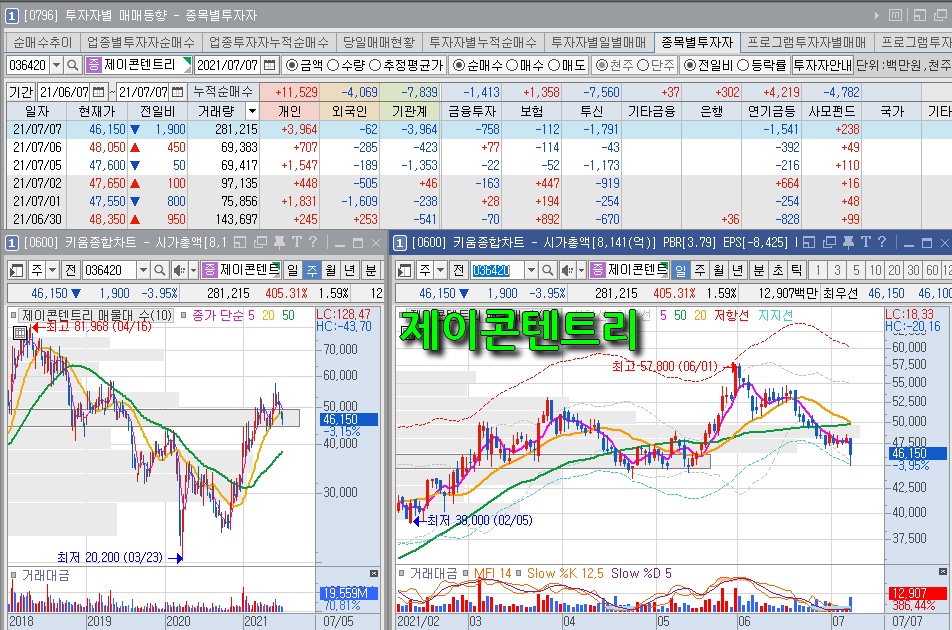This screenshot has width=952, height=630.
Task: Toggle left chart side panel icon
Action: pos(16,270)
